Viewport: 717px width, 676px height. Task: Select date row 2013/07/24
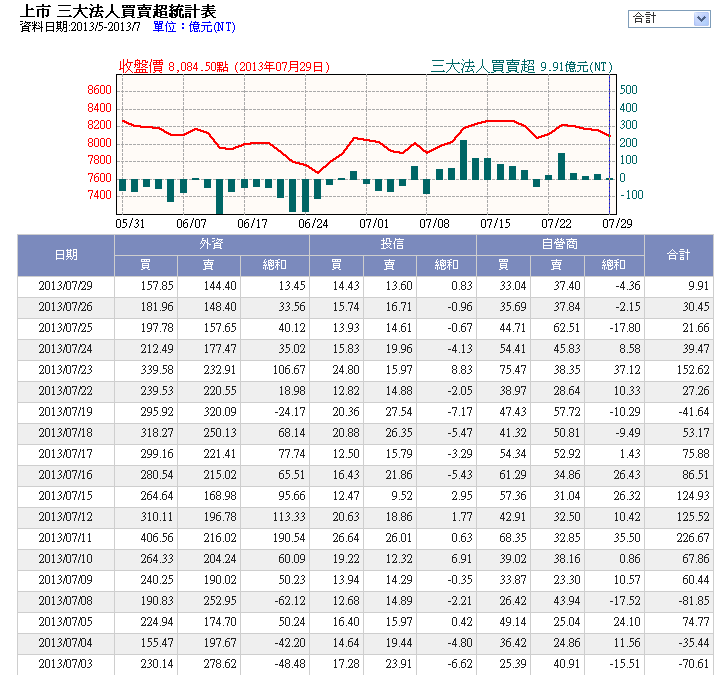(65, 349)
